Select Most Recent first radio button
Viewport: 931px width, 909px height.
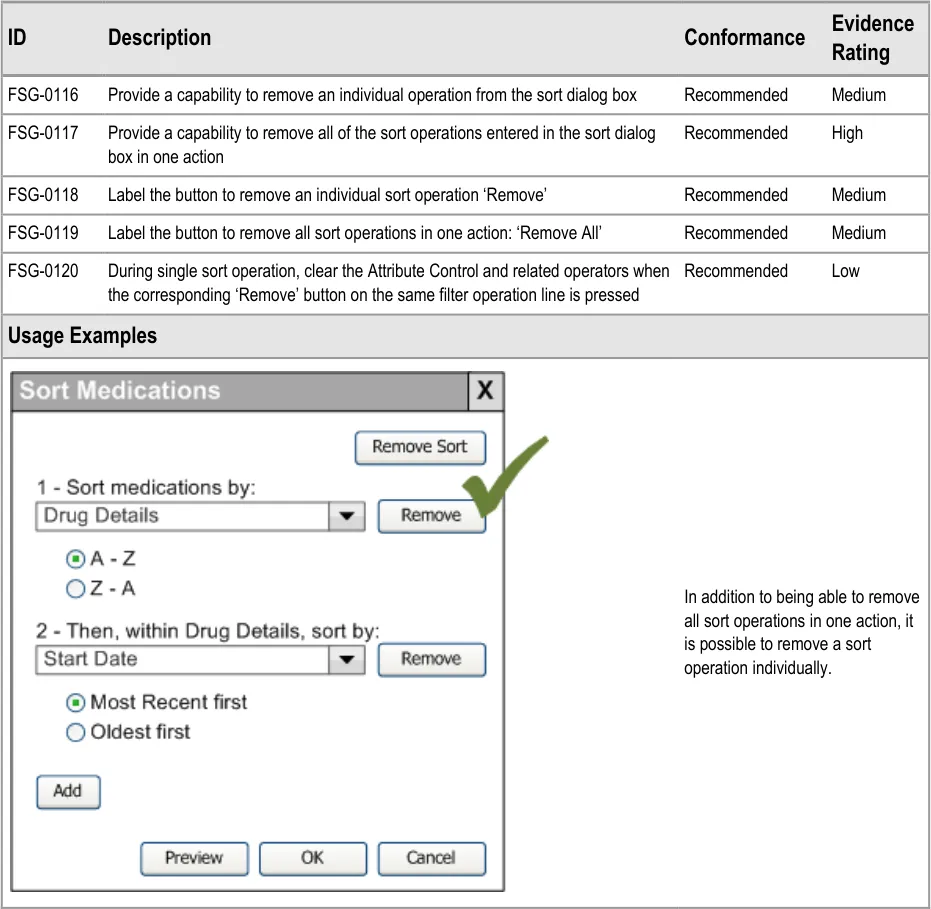(75, 703)
